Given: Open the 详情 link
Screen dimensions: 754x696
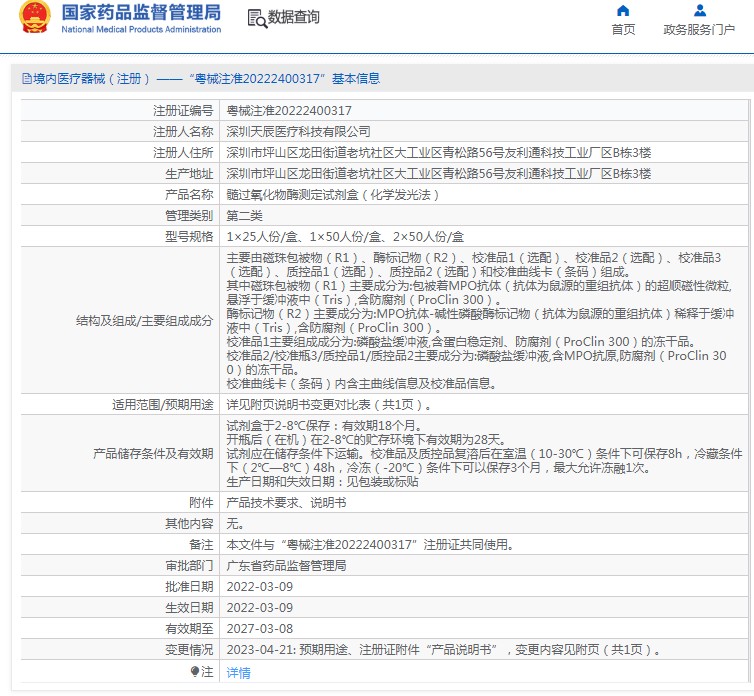Looking at the screenshot, I should coord(239,672).
